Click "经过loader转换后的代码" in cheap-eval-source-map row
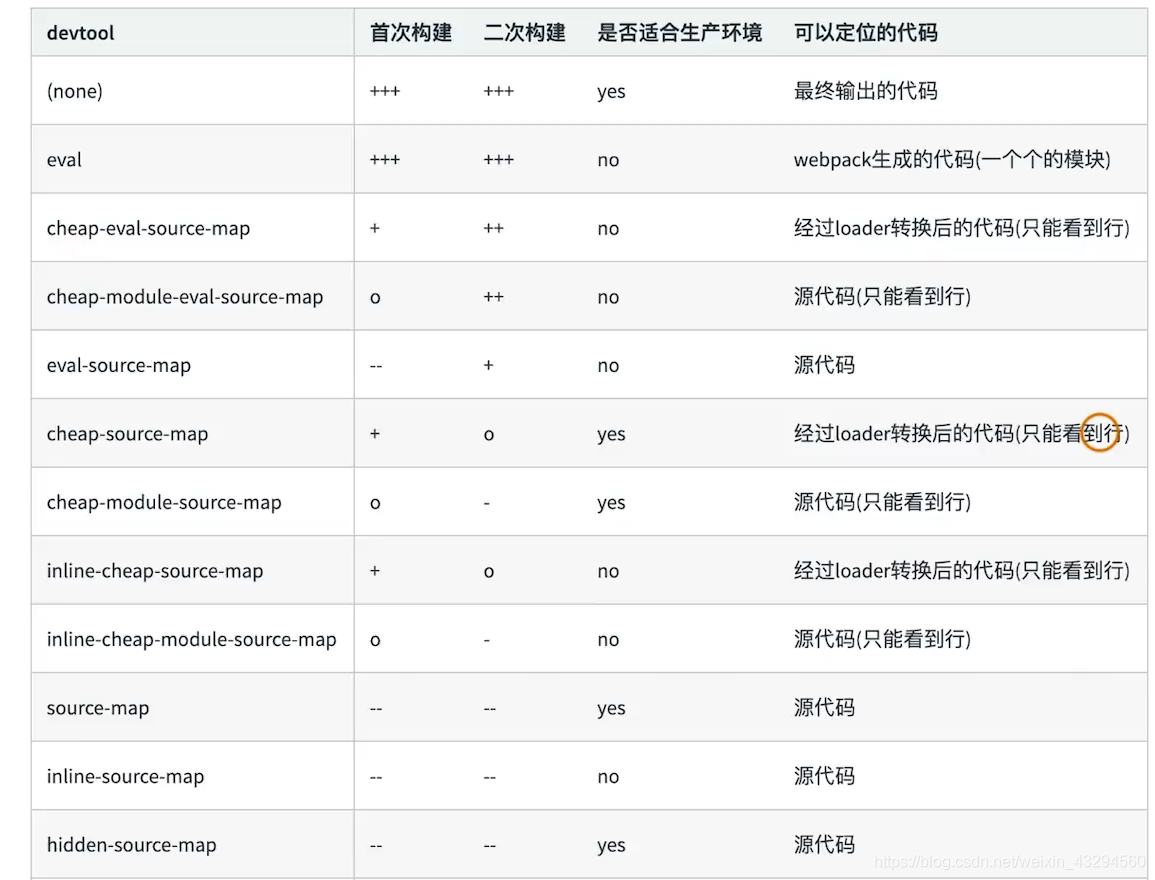Image resolution: width=1155 pixels, height=880 pixels. click(904, 228)
